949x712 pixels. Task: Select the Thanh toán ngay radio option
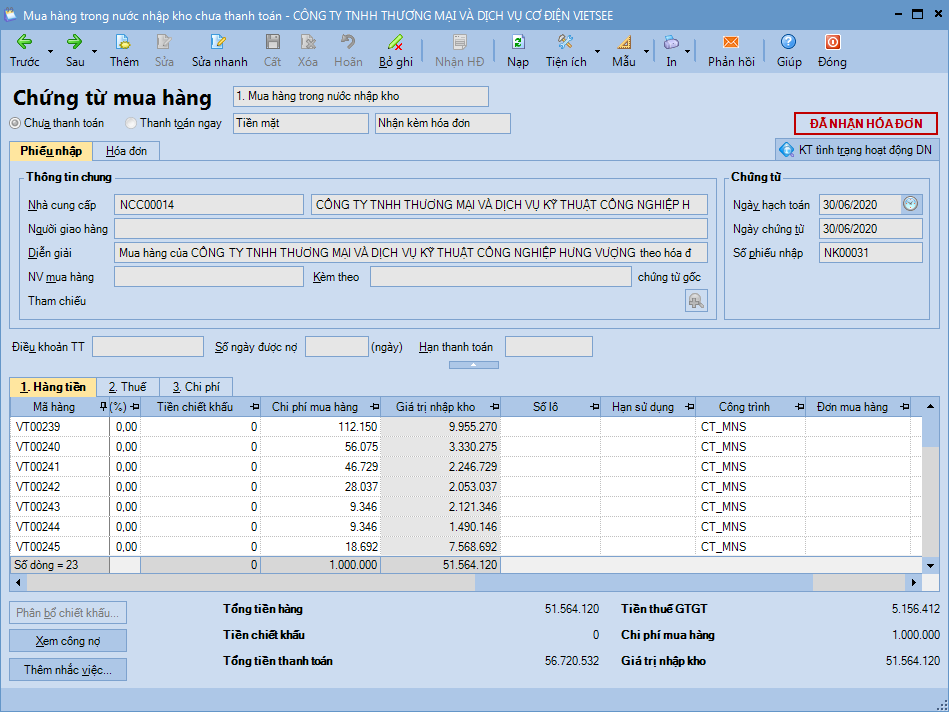(131, 123)
